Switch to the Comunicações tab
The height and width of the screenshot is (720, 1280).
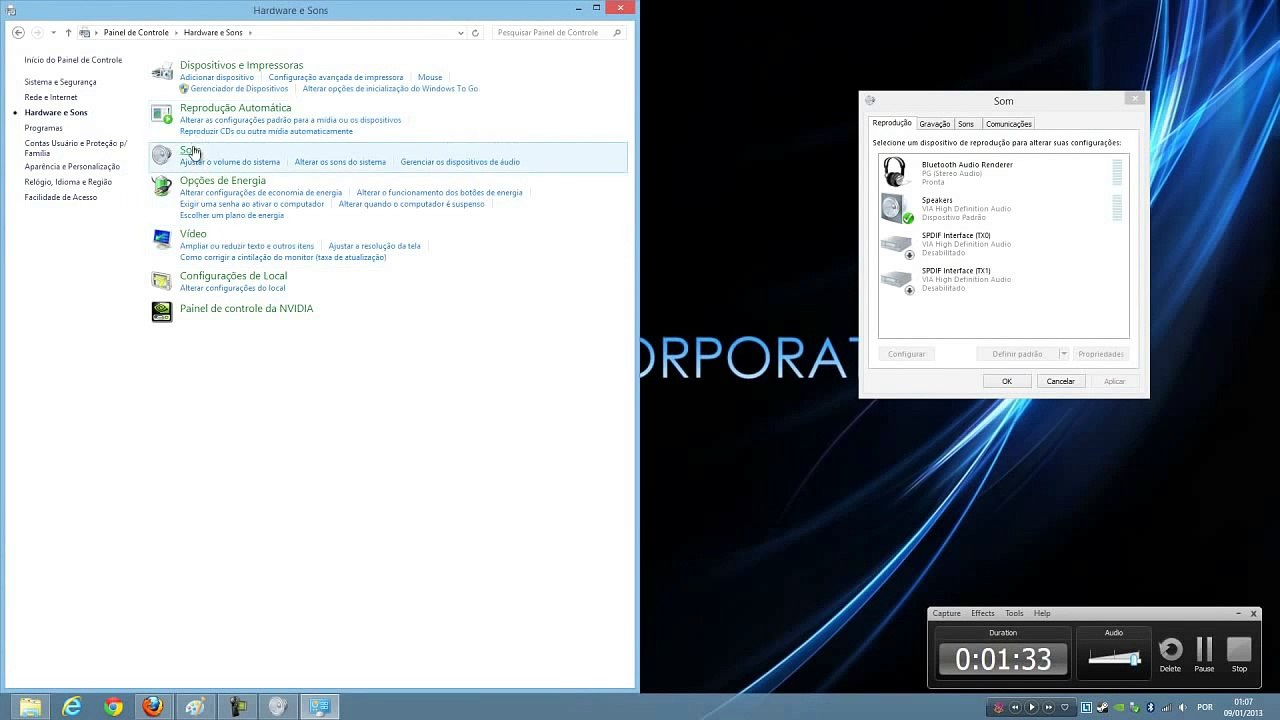tap(1008, 124)
